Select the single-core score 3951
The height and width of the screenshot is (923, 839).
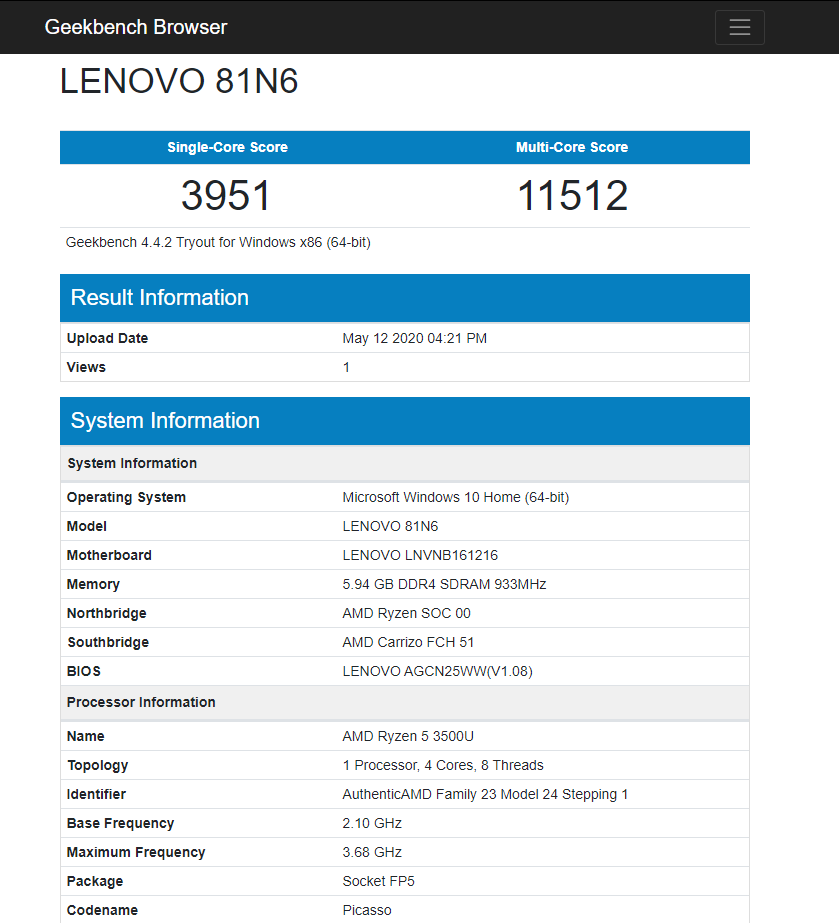coord(226,195)
